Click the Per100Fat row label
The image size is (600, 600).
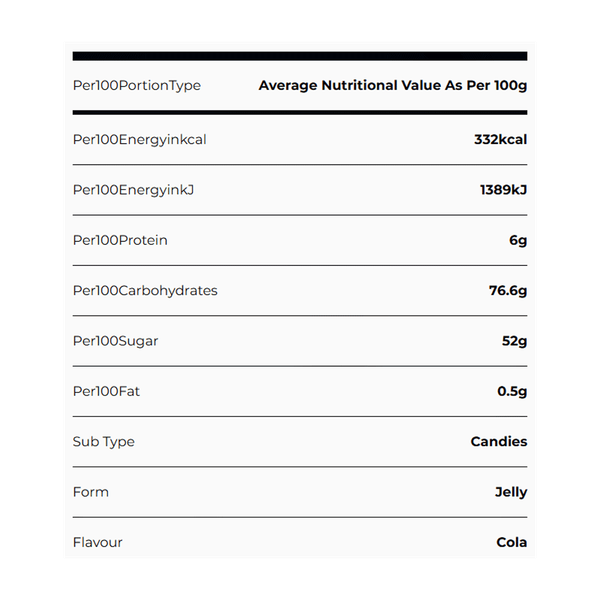[107, 391]
